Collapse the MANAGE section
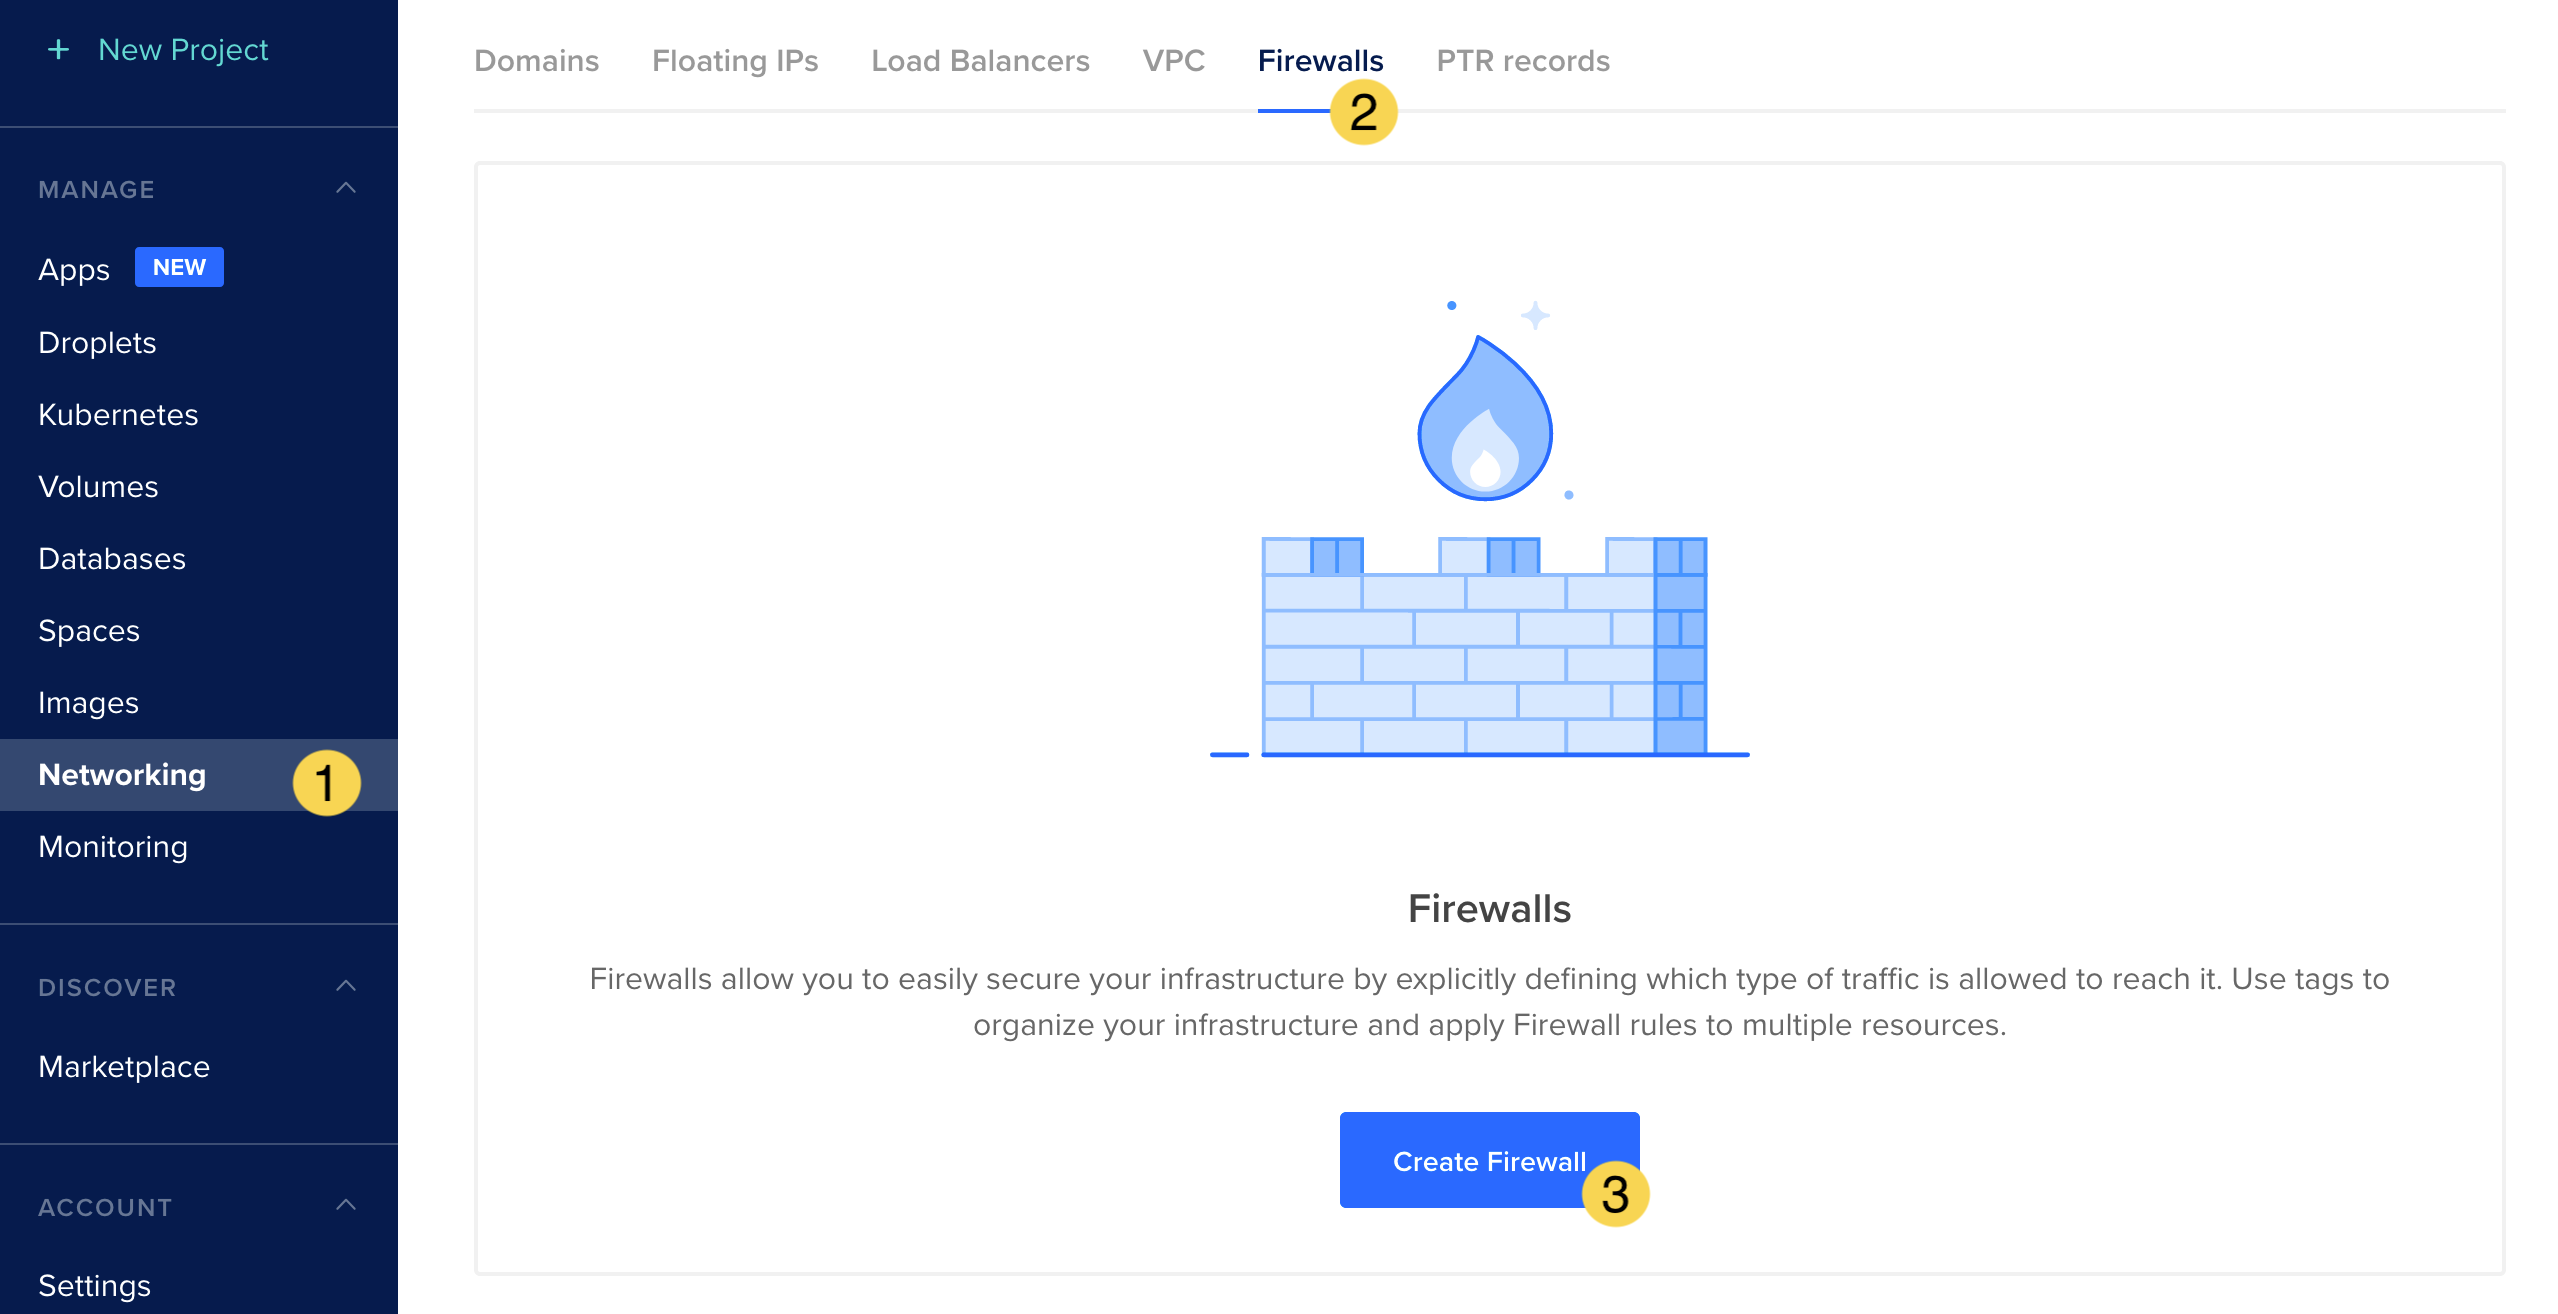Screen dimensions: 2558x1314 click(x=346, y=188)
